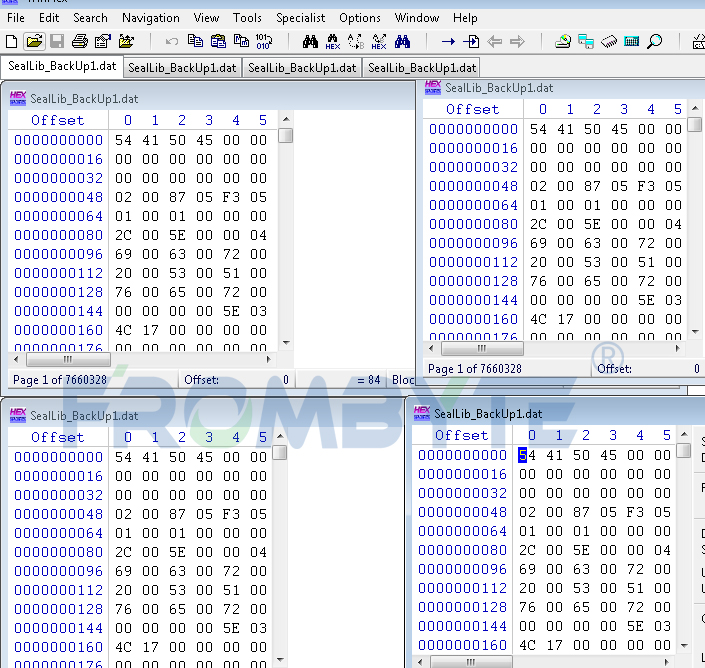
Task: Click the Replace Hex Values icon
Action: point(379,42)
